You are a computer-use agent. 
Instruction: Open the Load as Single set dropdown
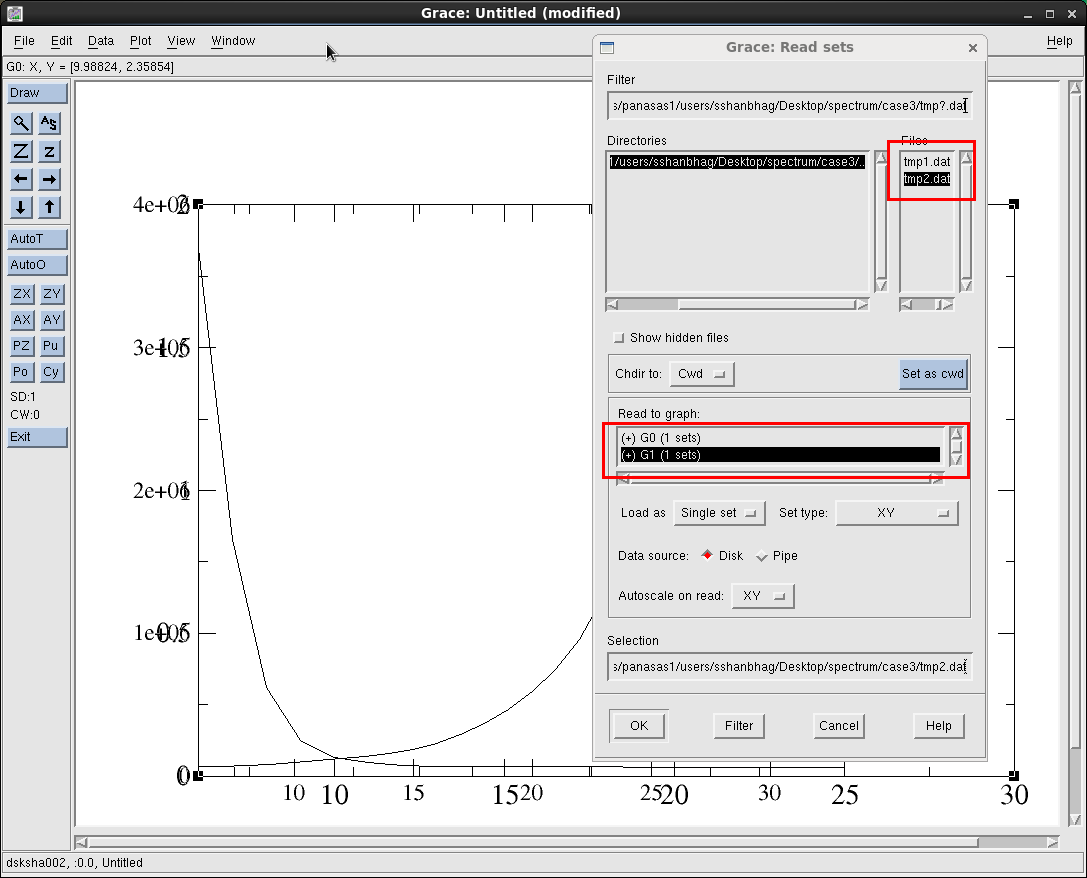click(719, 512)
